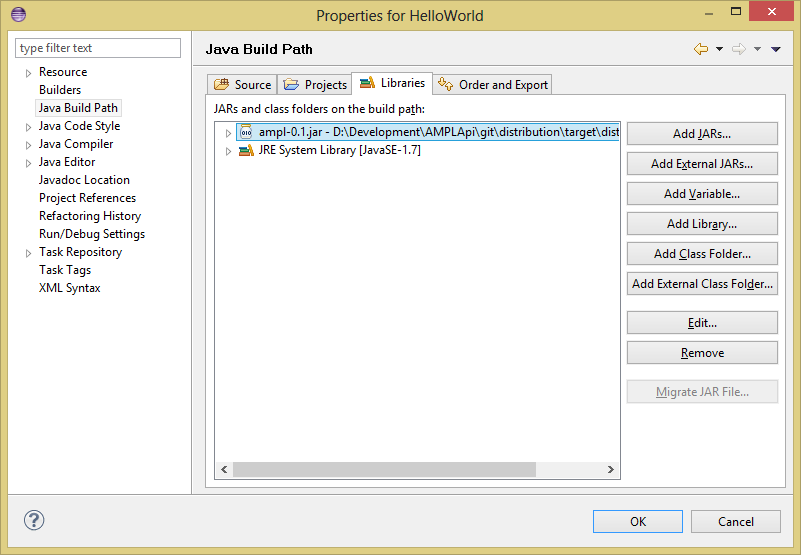Image resolution: width=801 pixels, height=555 pixels.
Task: Open back history dropdown arrow
Action: (x=719, y=49)
